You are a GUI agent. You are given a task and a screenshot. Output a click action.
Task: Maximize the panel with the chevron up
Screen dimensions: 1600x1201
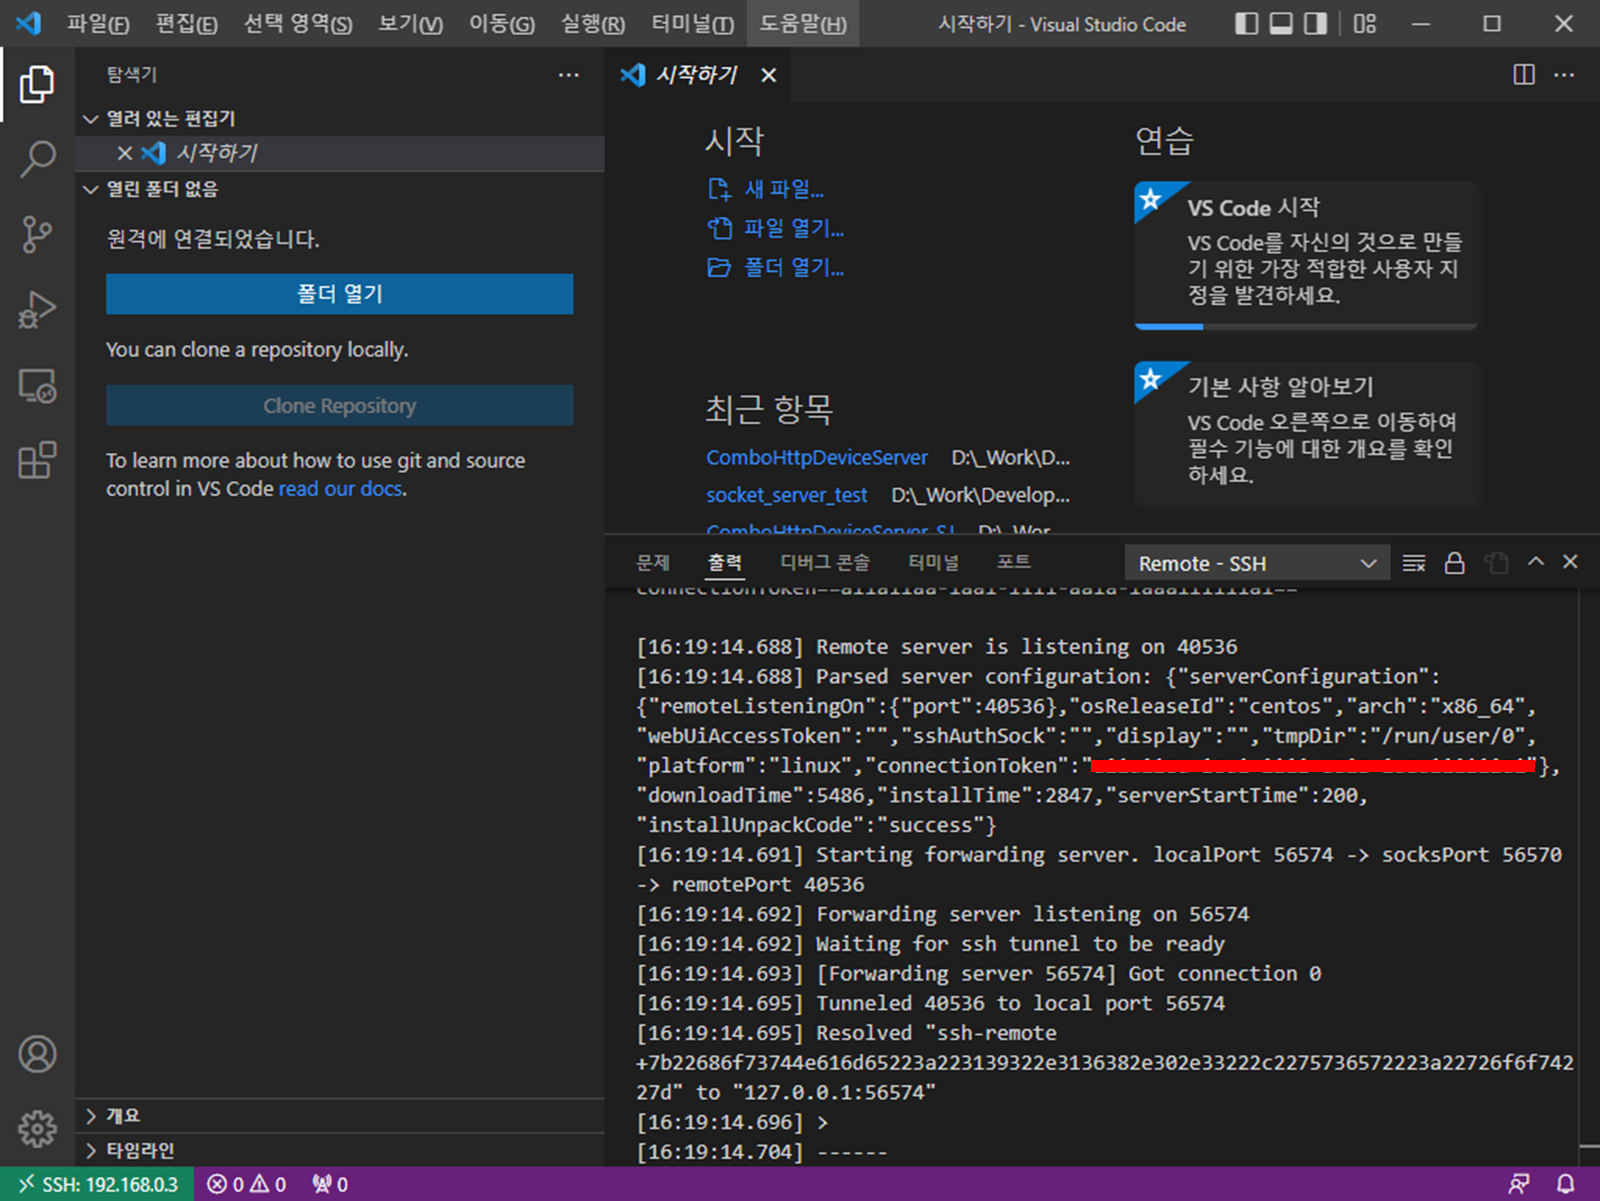[1535, 562]
